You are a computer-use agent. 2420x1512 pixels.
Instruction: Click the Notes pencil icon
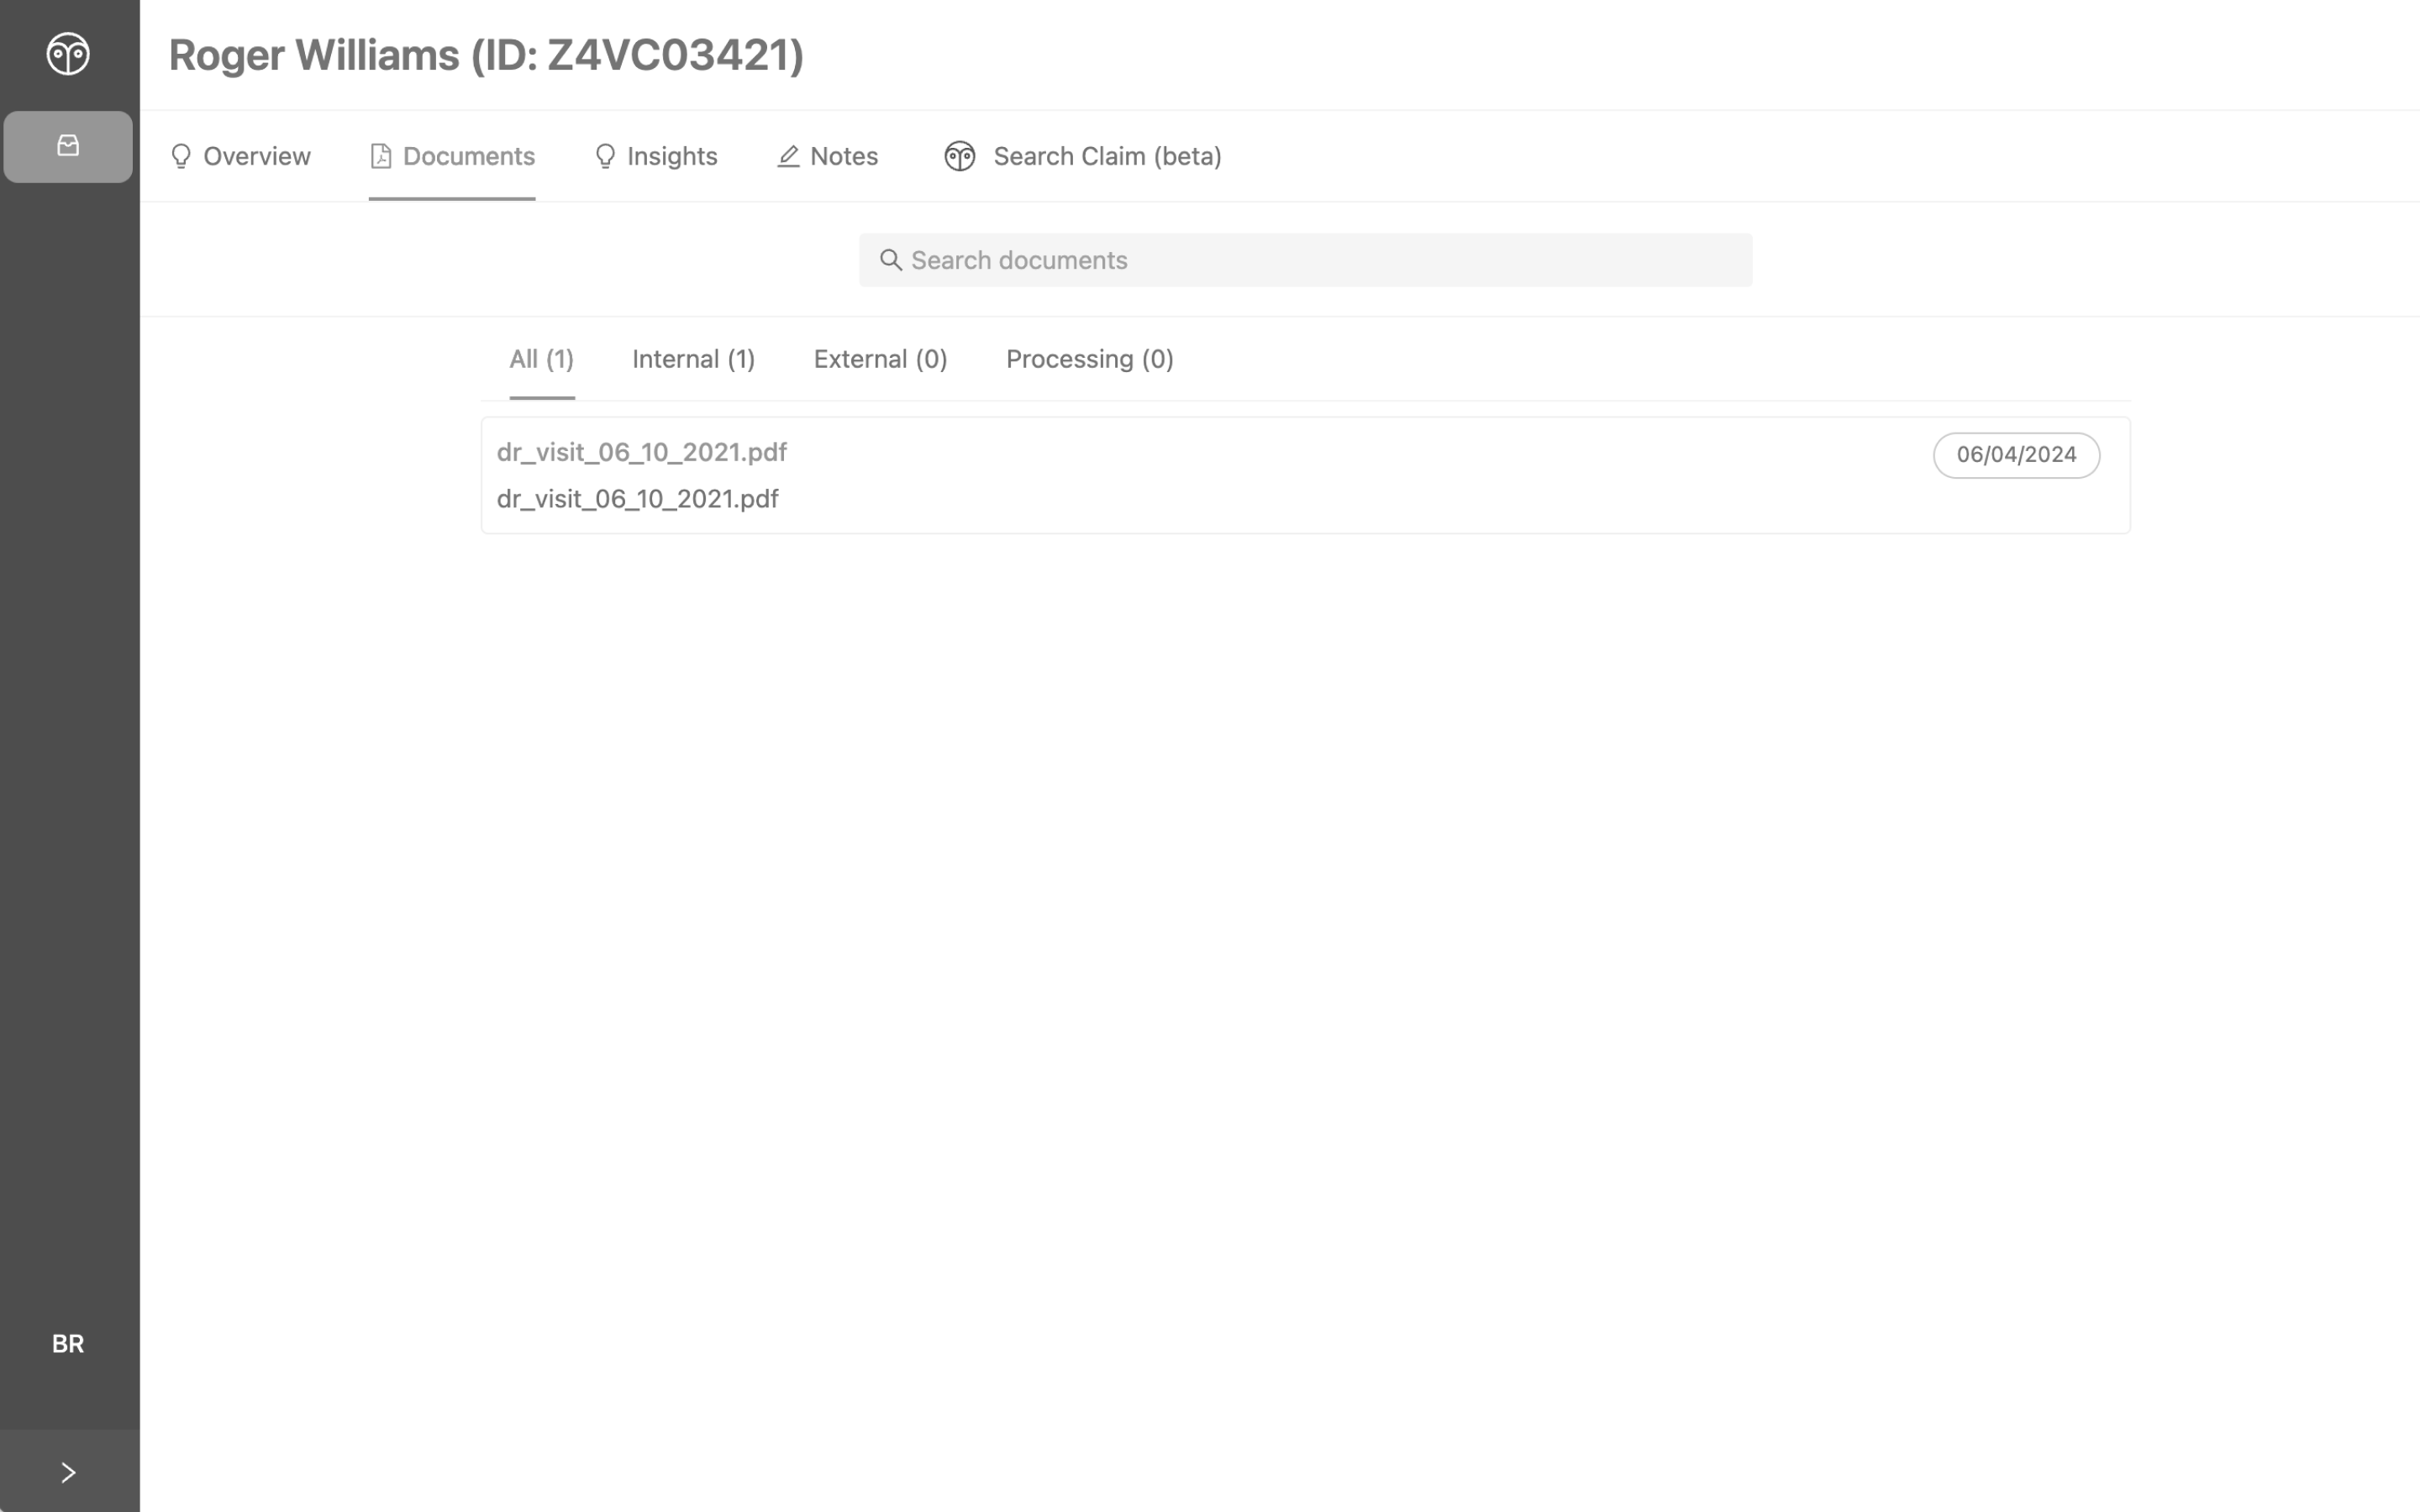[788, 156]
